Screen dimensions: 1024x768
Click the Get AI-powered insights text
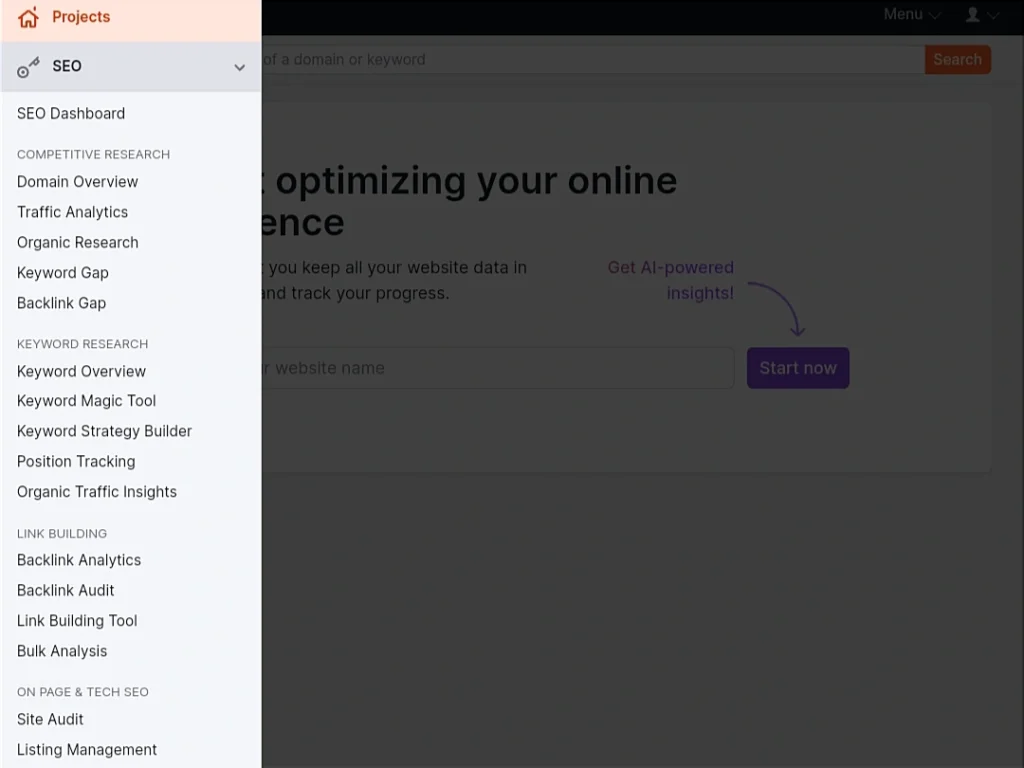(671, 280)
